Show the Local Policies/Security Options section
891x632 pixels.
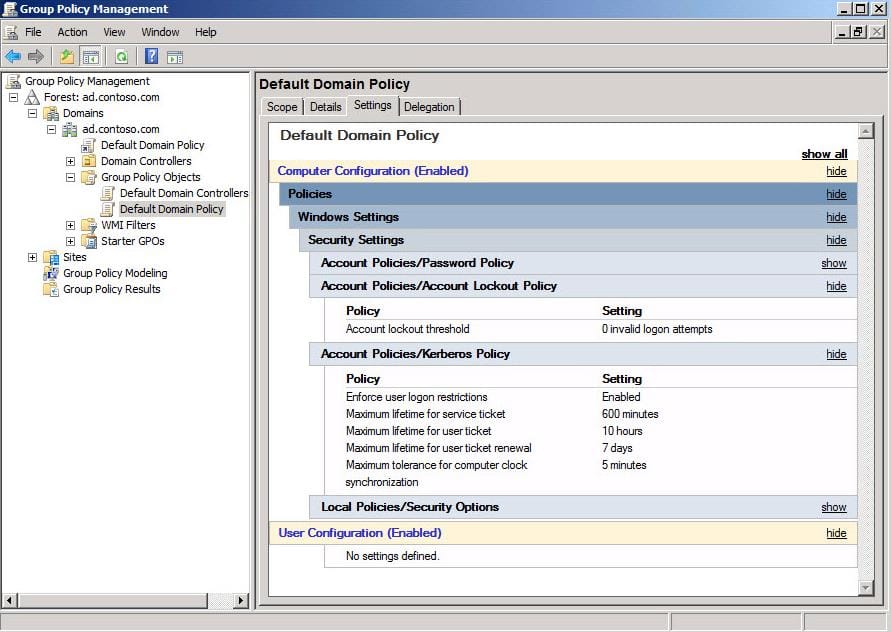tap(834, 507)
